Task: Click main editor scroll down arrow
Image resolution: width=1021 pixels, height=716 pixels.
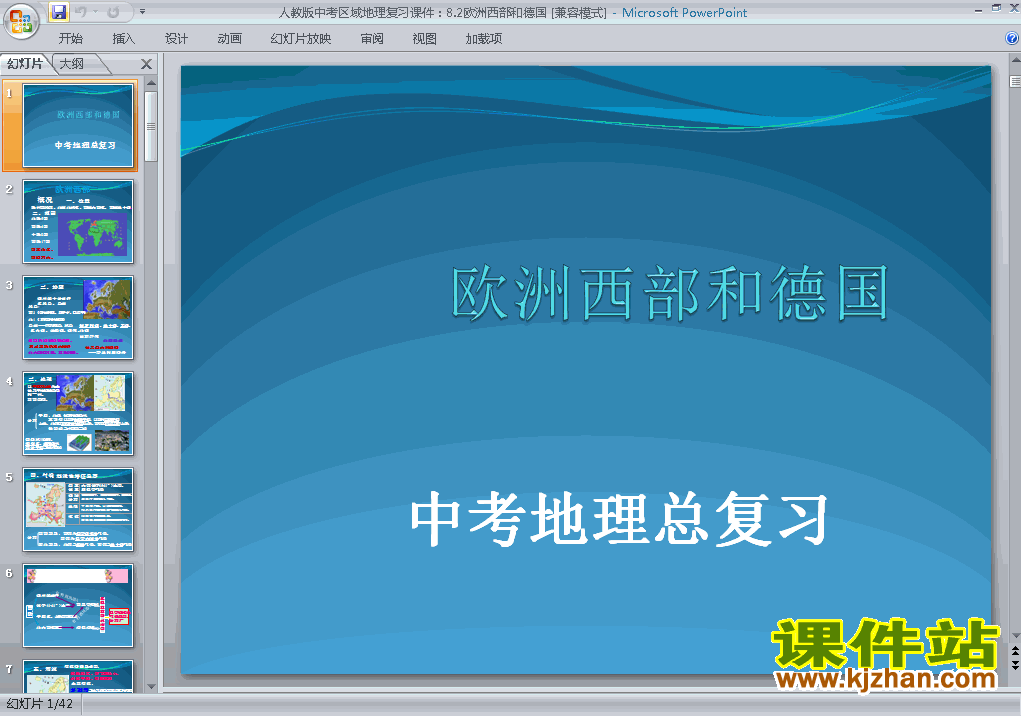Action: point(1015,636)
